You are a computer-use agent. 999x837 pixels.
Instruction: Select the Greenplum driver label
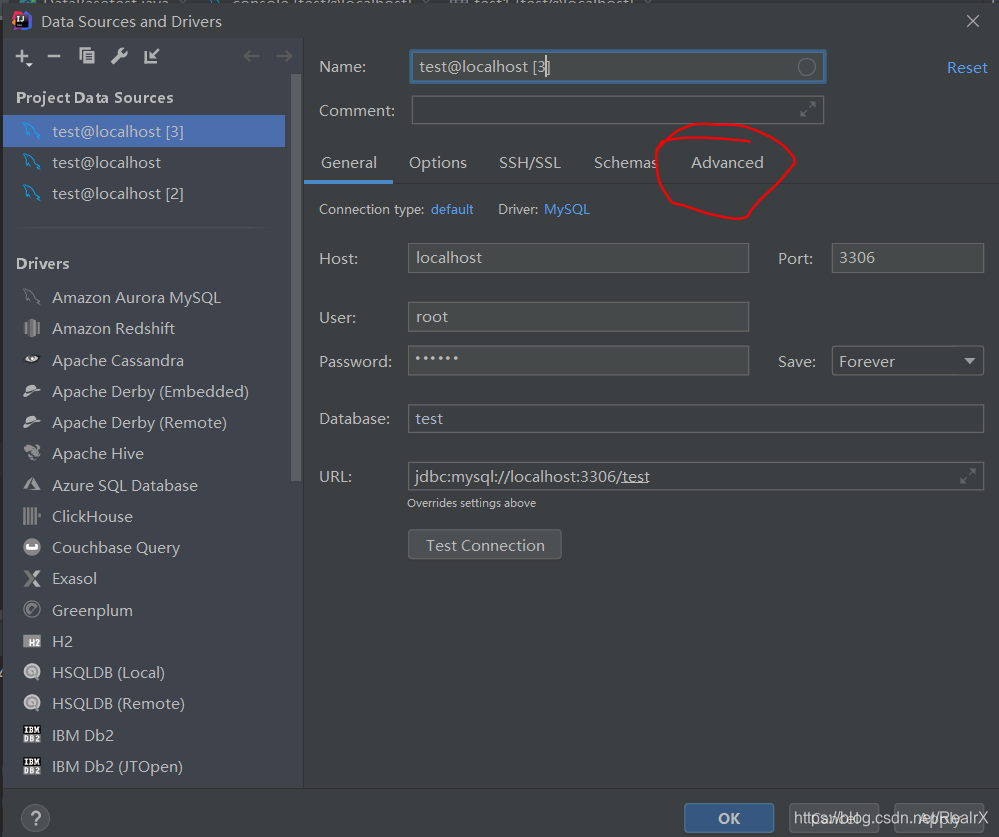pyautogui.click(x=92, y=611)
